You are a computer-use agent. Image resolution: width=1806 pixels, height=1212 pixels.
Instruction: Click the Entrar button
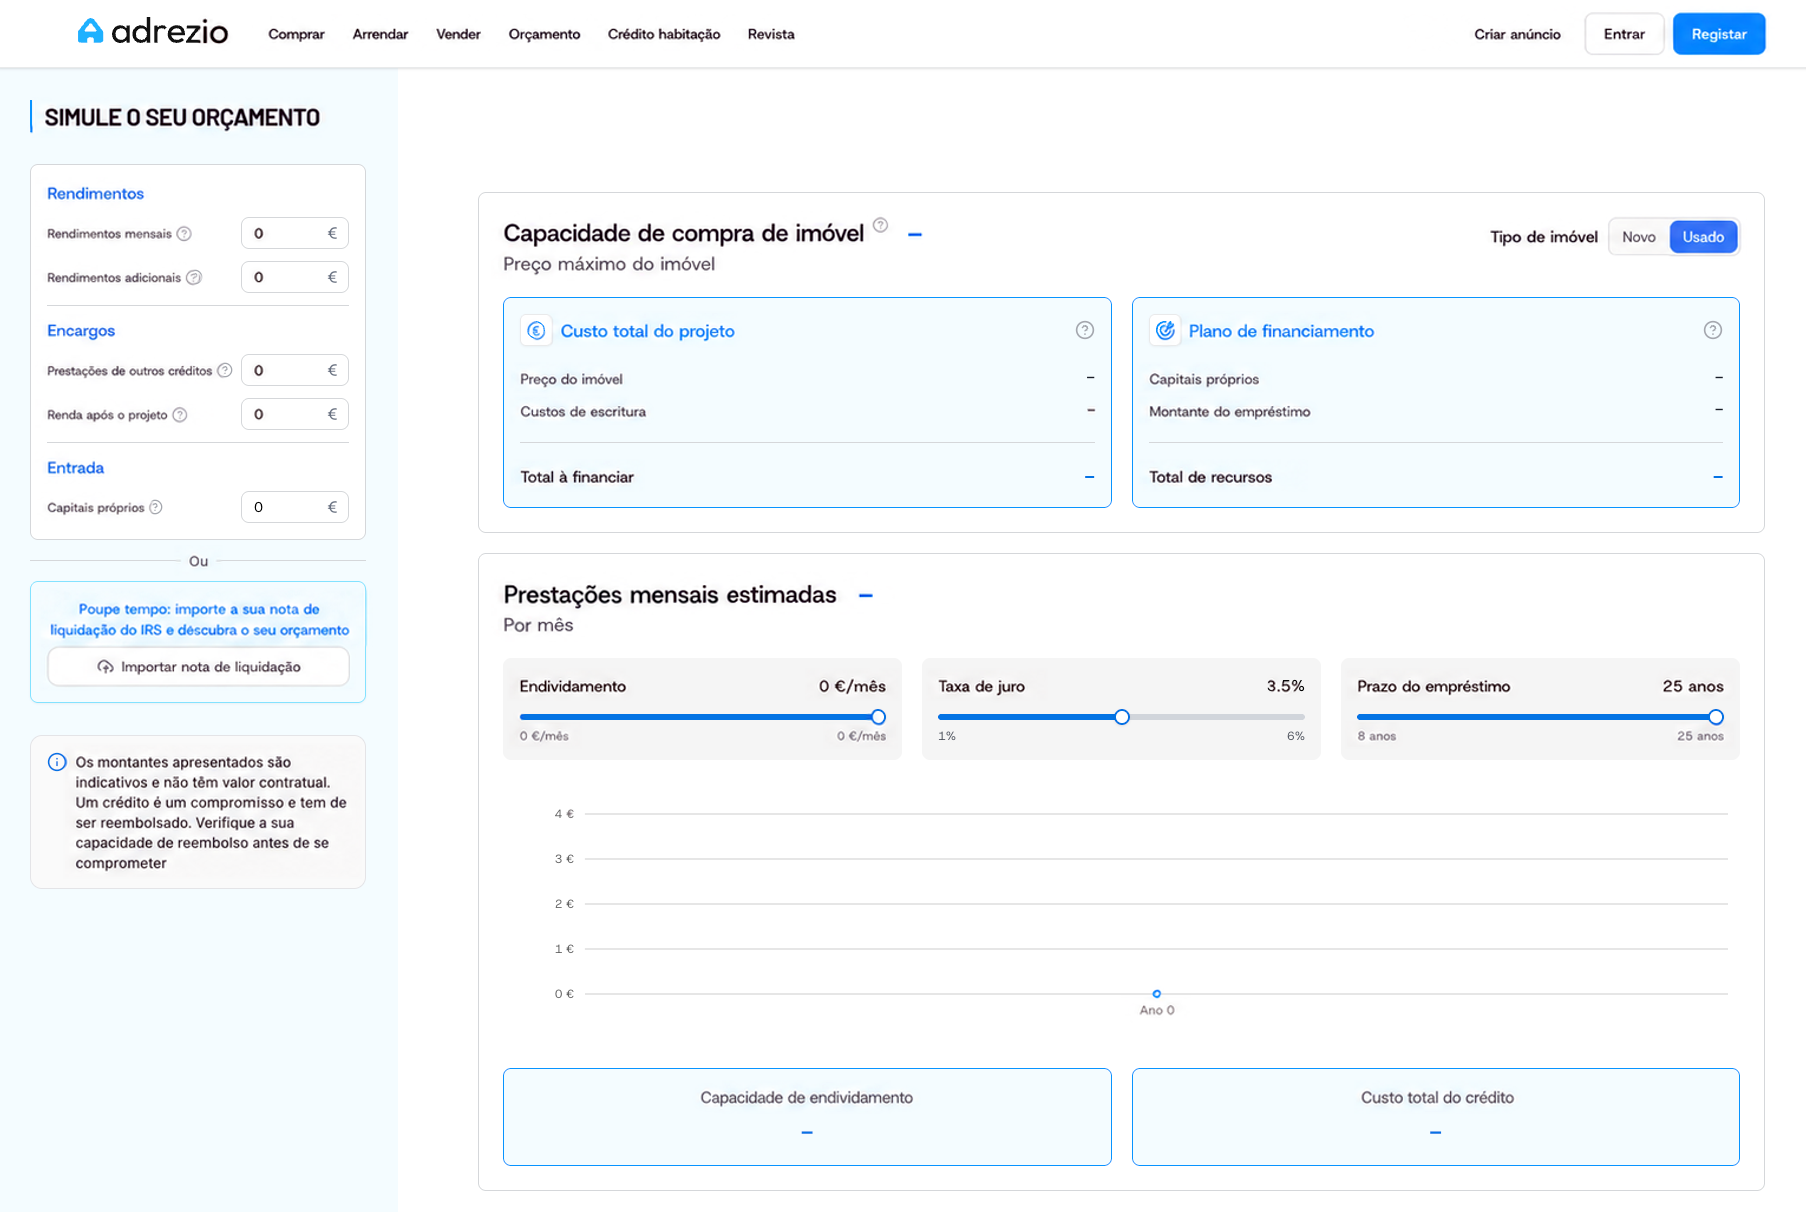coord(1624,34)
